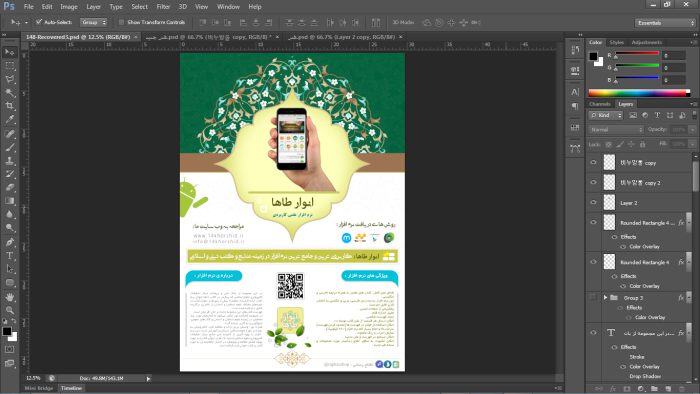This screenshot has height=394, width=700.
Task: Hide the 'copy 2' layer
Action: coord(593,182)
